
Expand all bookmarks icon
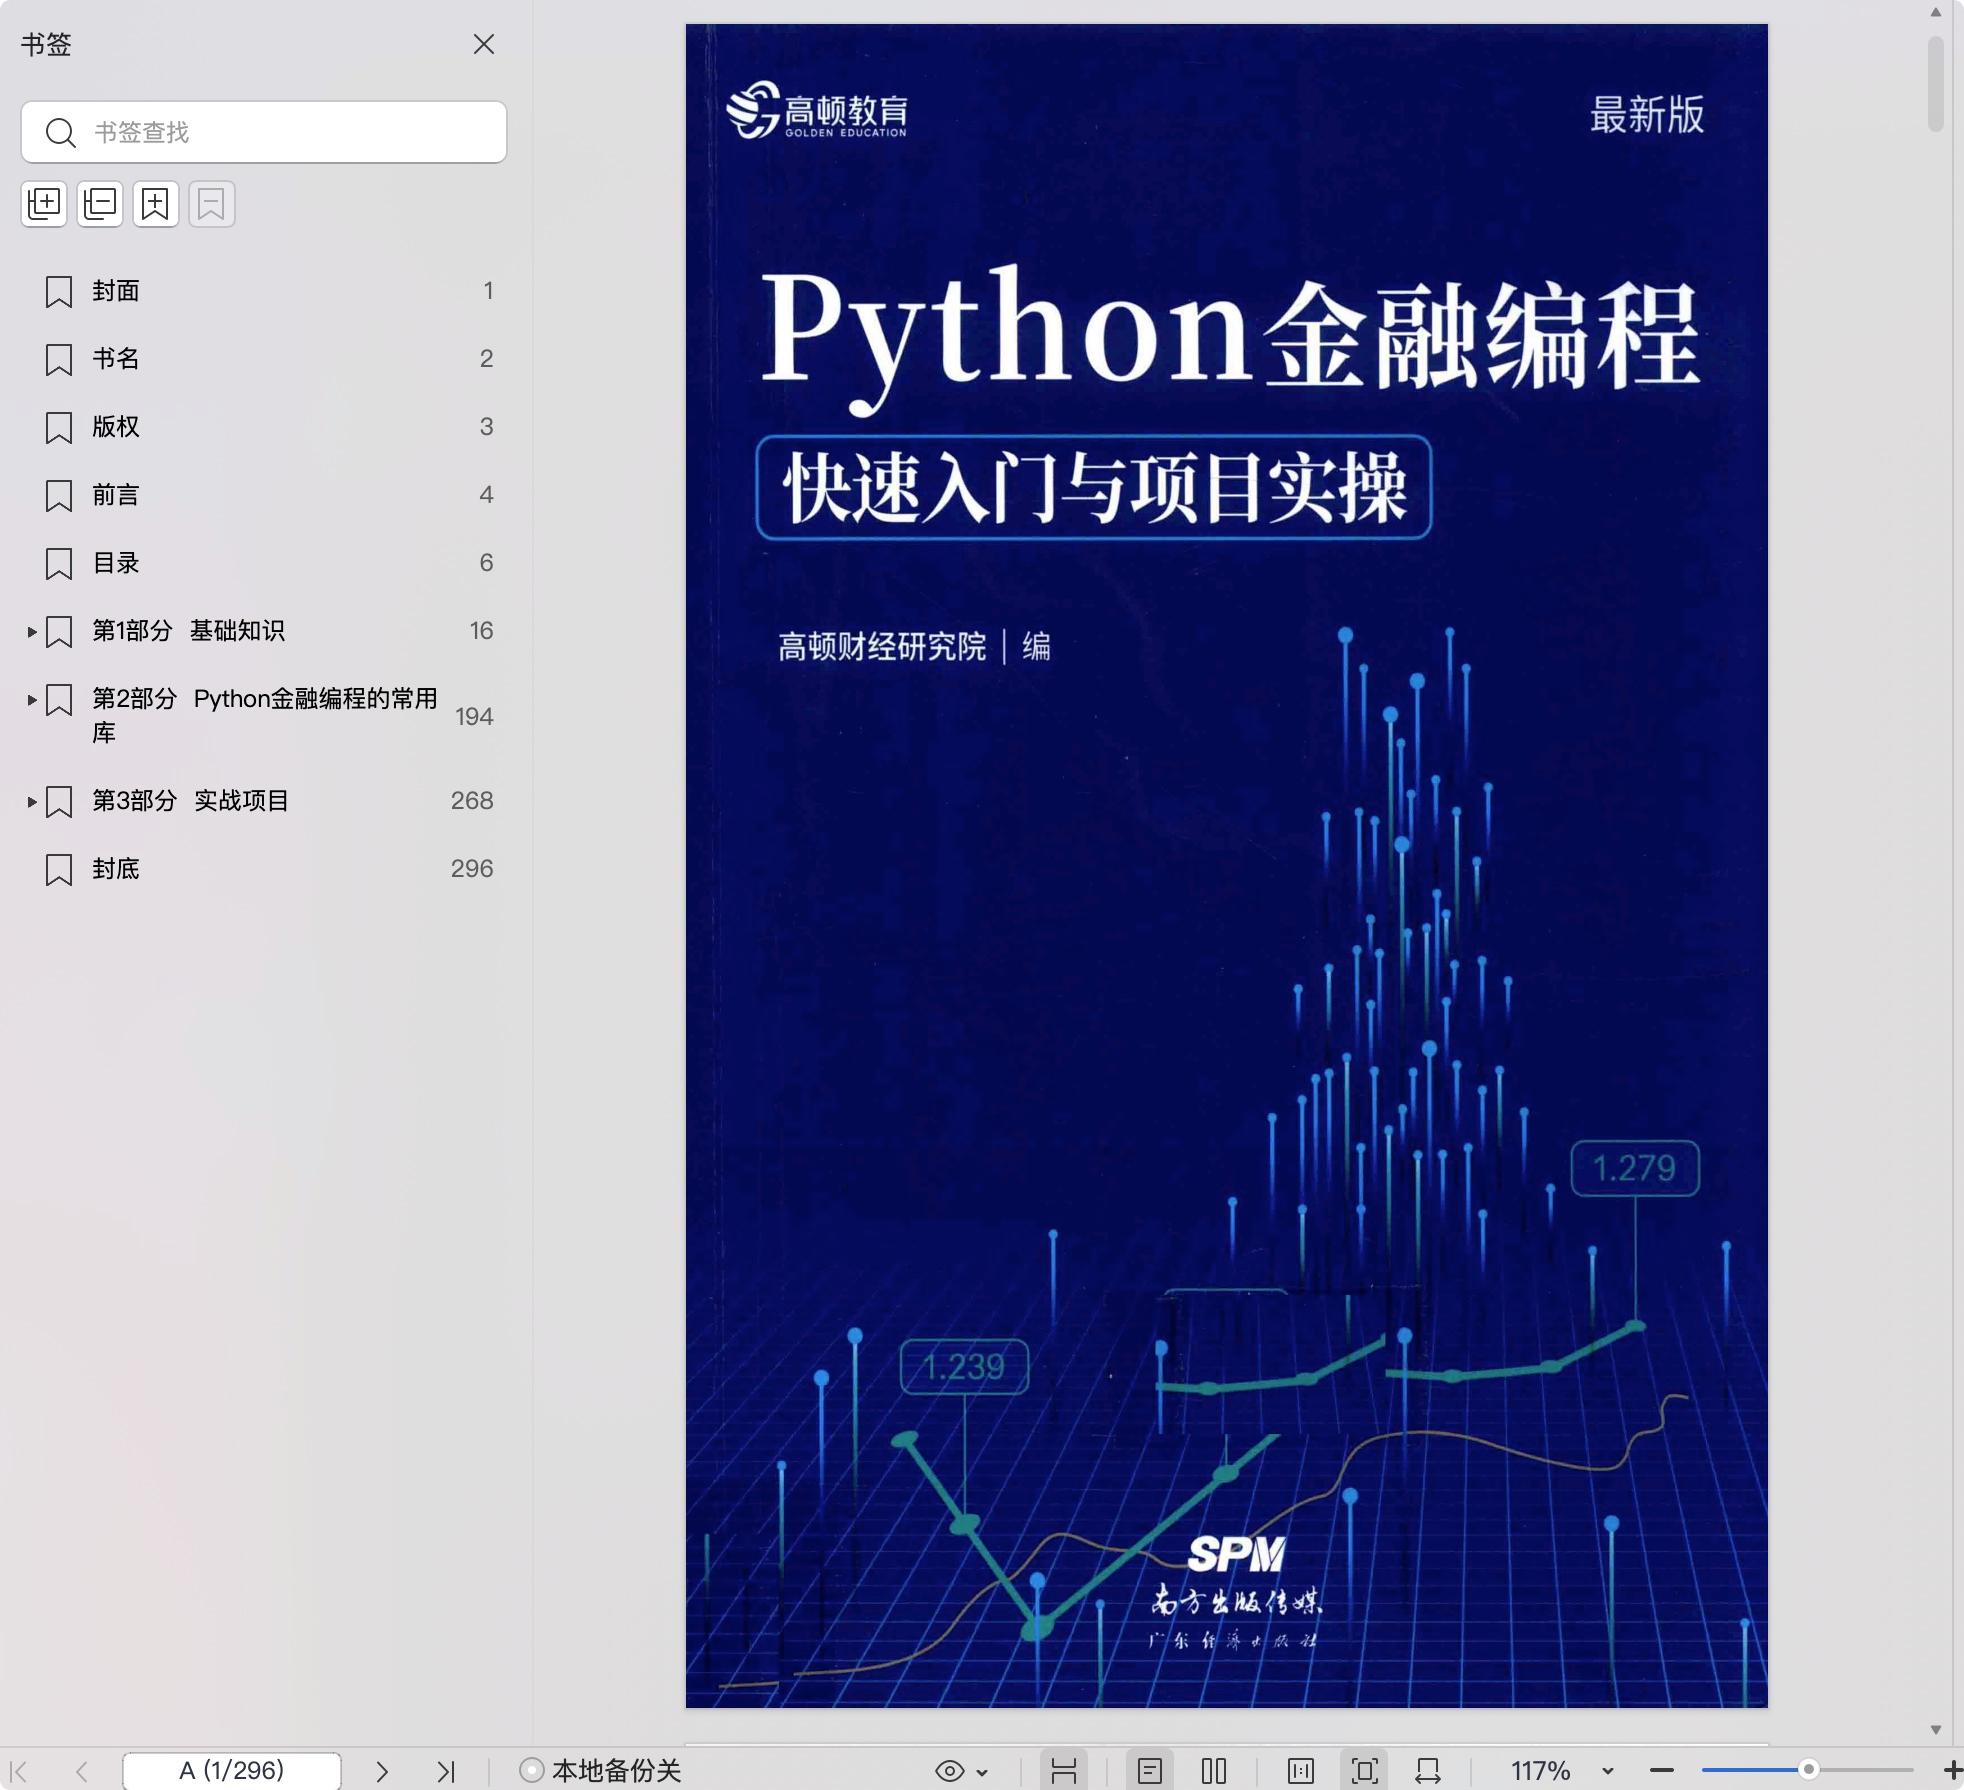44,204
